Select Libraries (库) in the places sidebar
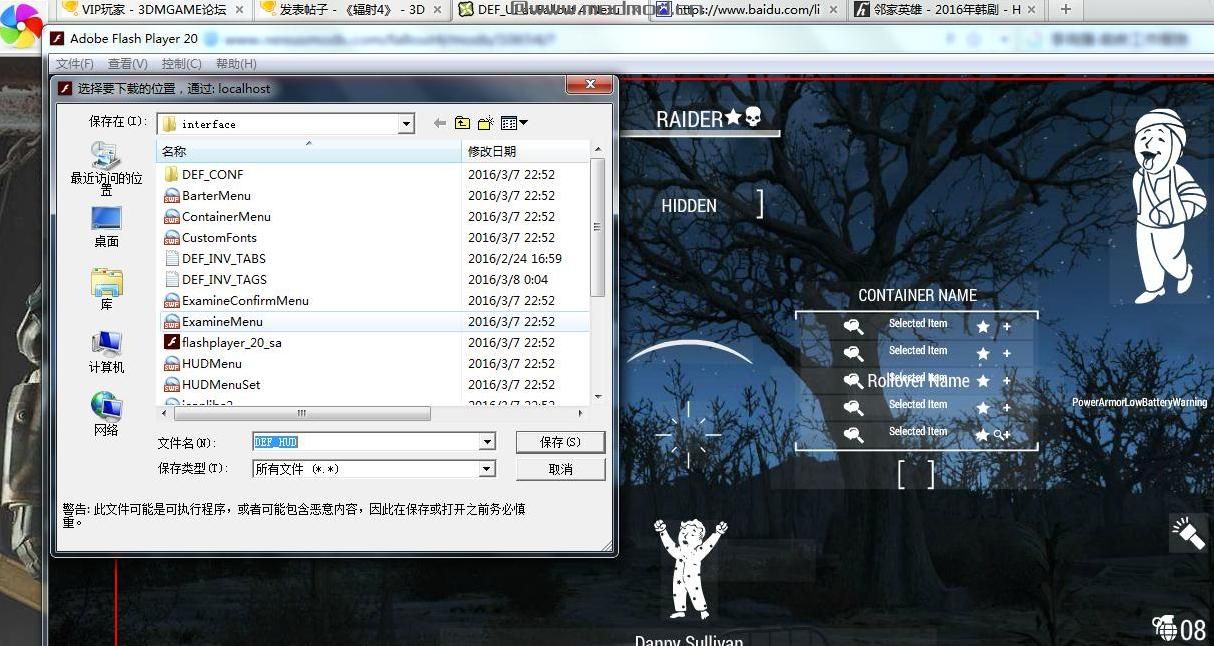Image resolution: width=1214 pixels, height=646 pixels. point(106,290)
